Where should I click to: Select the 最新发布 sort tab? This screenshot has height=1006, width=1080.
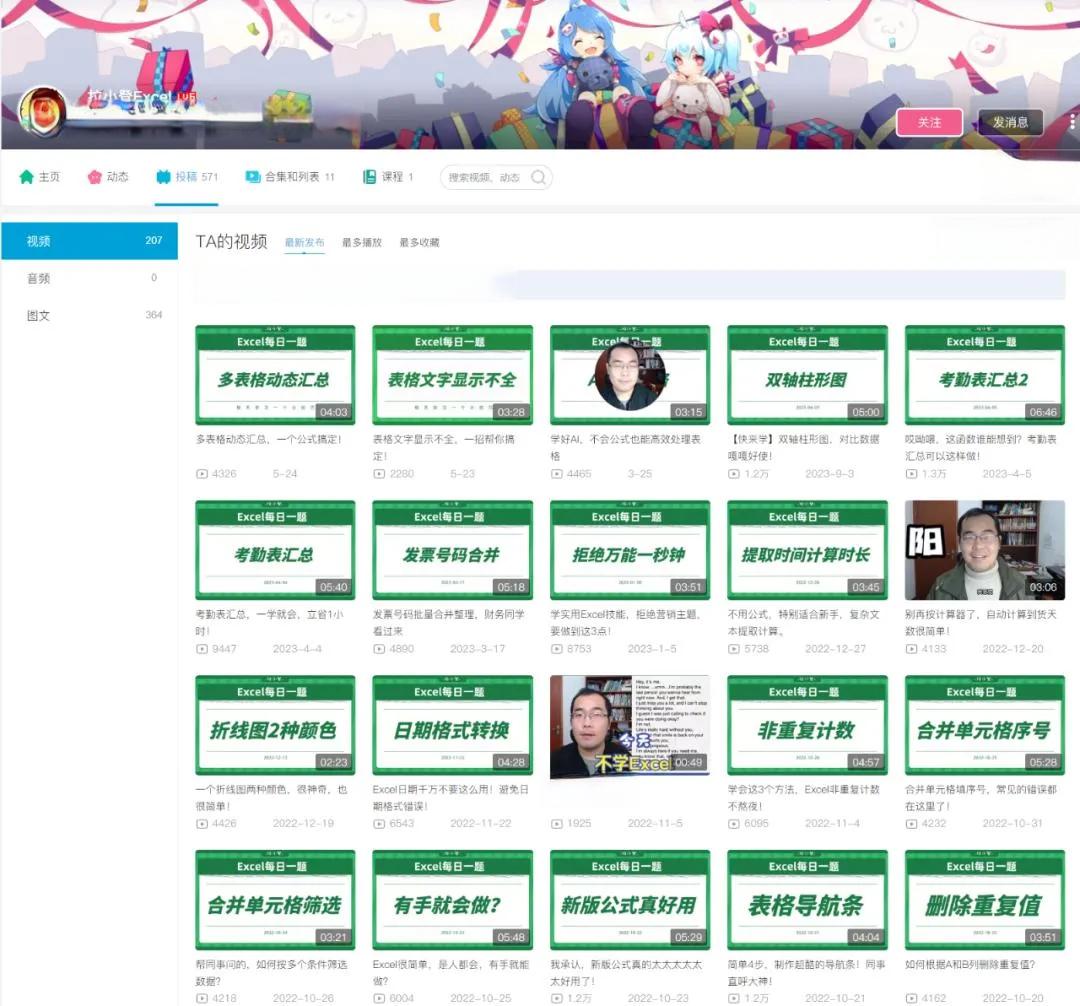[304, 243]
